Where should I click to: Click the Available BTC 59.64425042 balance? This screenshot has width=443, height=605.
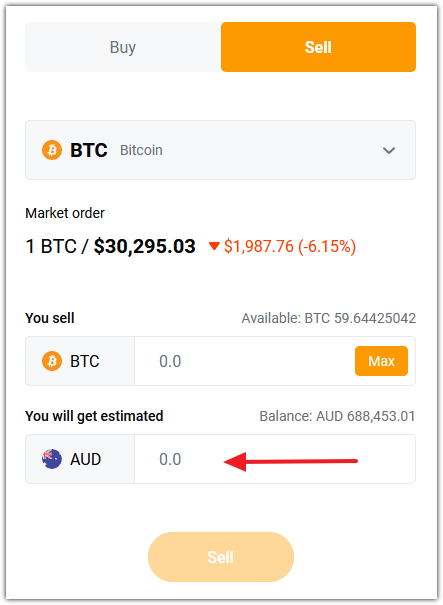(x=329, y=318)
